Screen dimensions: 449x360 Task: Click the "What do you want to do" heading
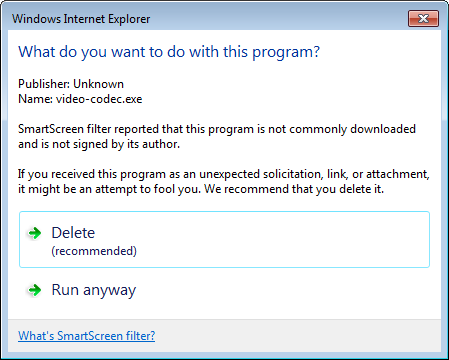point(169,52)
